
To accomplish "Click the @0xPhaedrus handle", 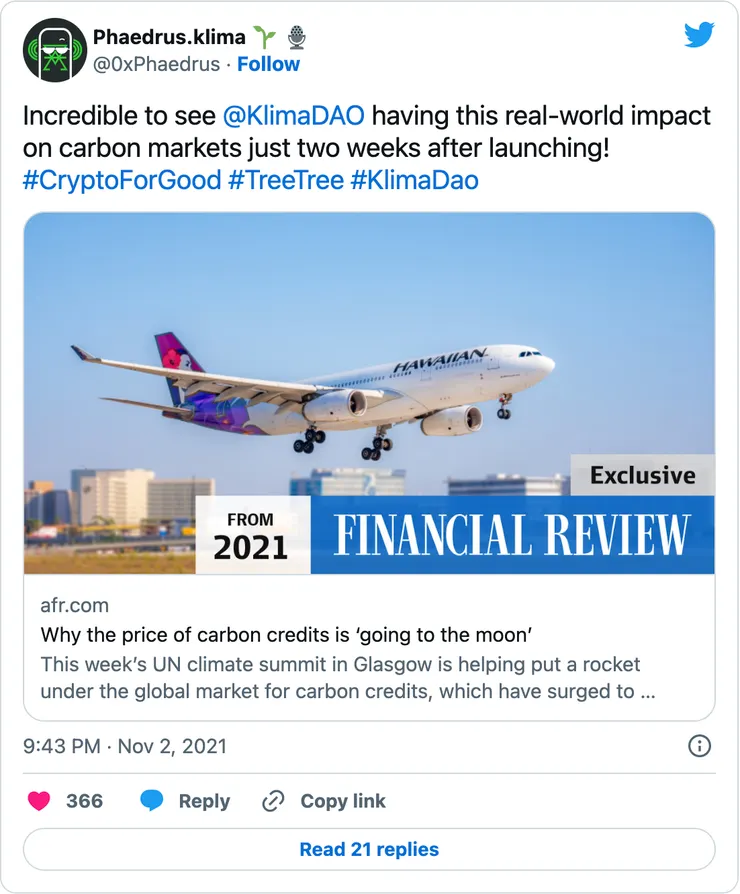I will [155, 64].
